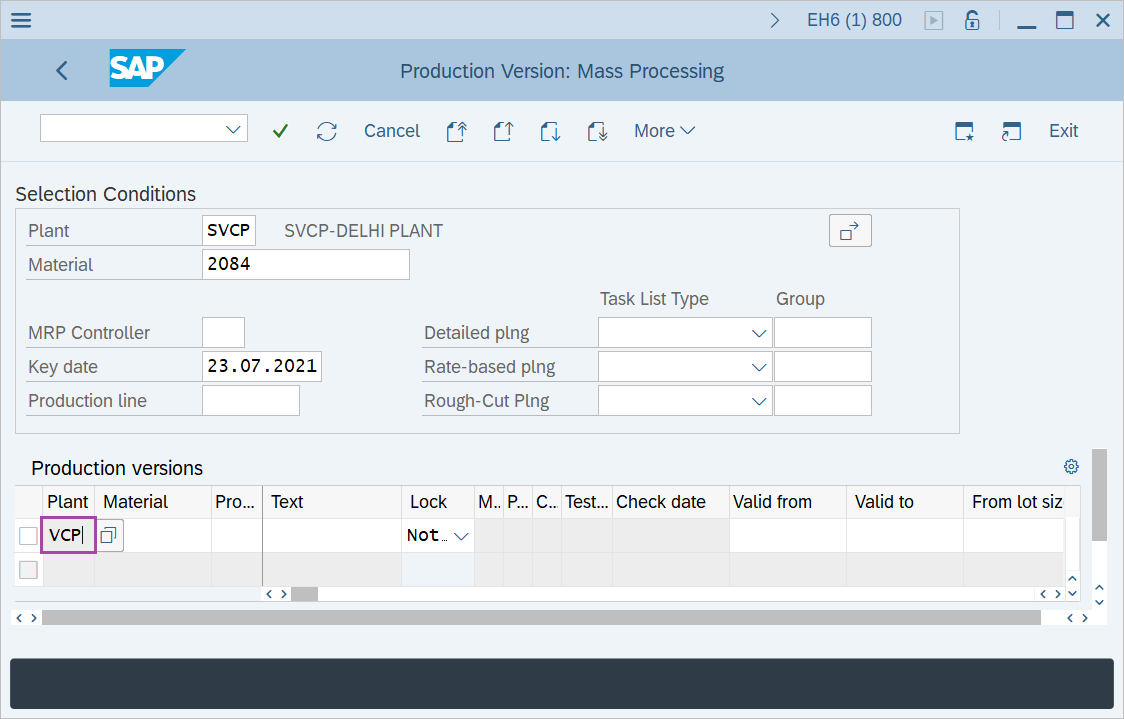
Task: Open the sidebar hamburger menu
Action: [20, 19]
